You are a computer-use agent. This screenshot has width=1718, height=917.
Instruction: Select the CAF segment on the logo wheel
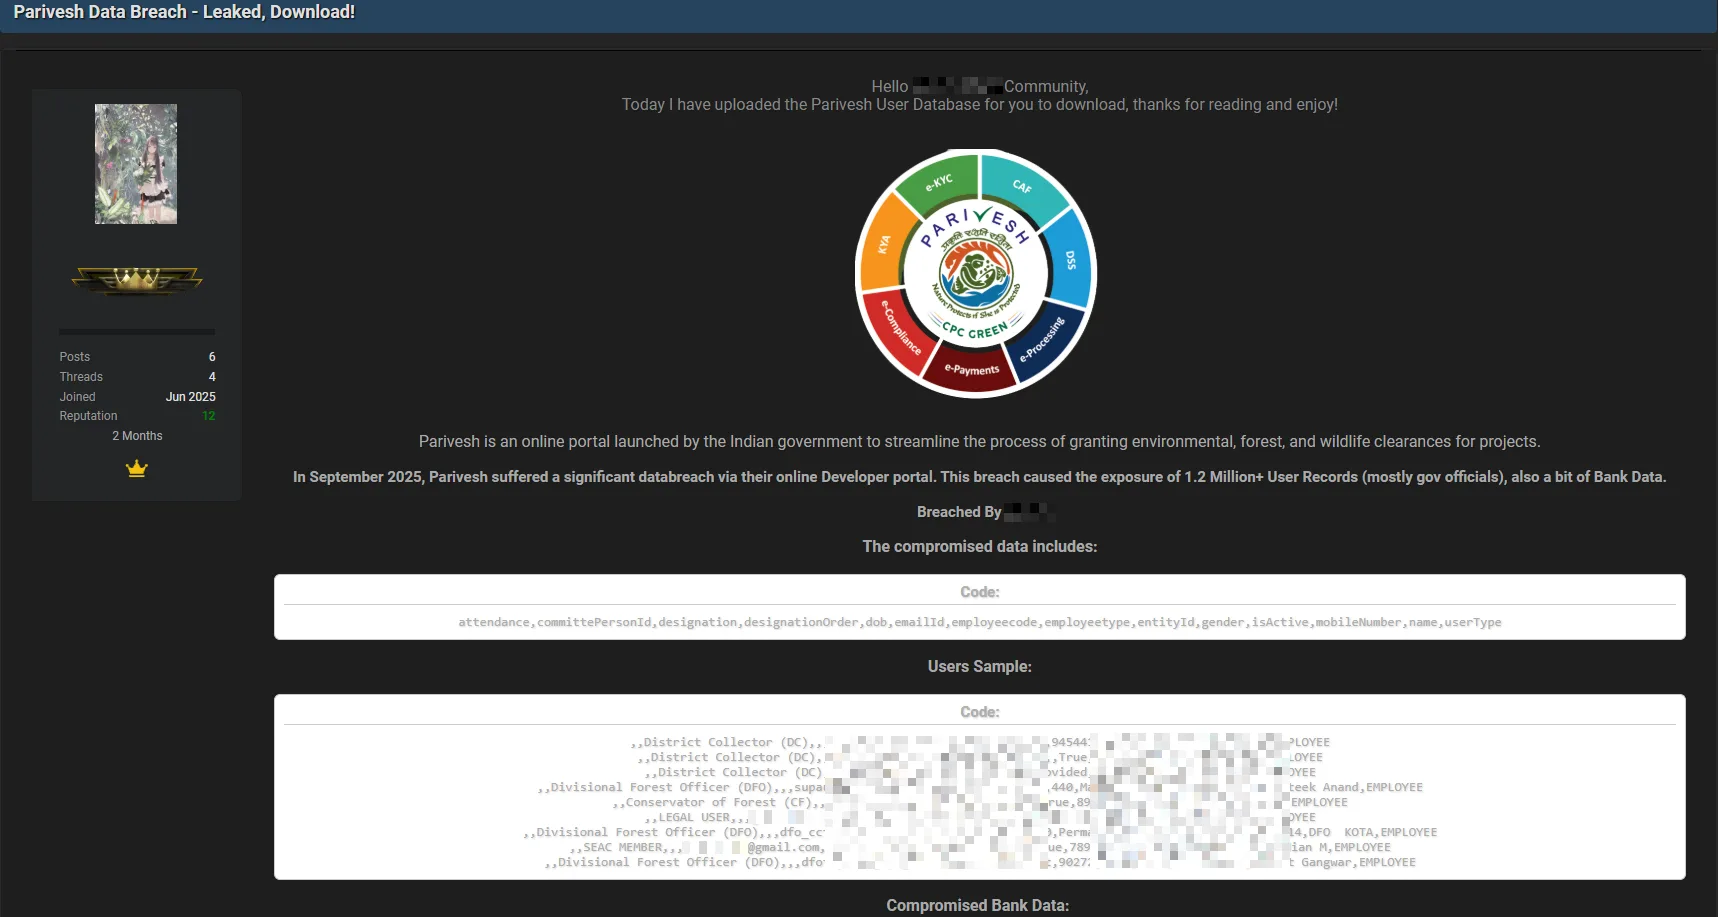point(1021,186)
